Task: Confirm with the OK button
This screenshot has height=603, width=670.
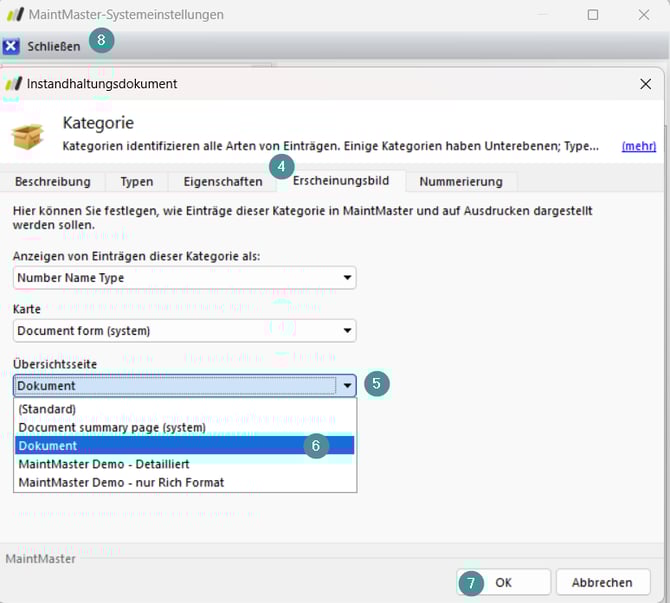Action: pyautogui.click(x=503, y=582)
